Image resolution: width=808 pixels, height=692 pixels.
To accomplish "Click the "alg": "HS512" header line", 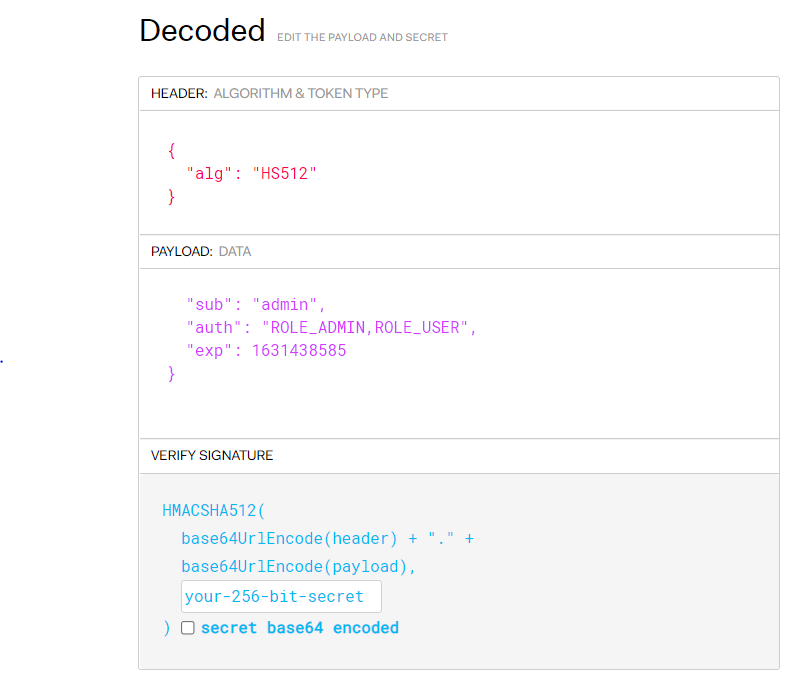I will click(251, 174).
